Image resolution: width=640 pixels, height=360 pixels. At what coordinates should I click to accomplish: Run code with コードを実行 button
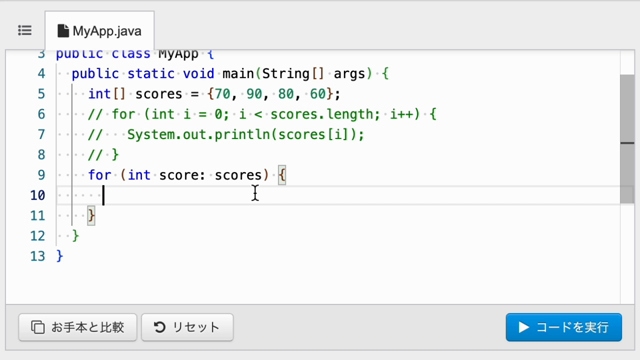[x=564, y=327]
